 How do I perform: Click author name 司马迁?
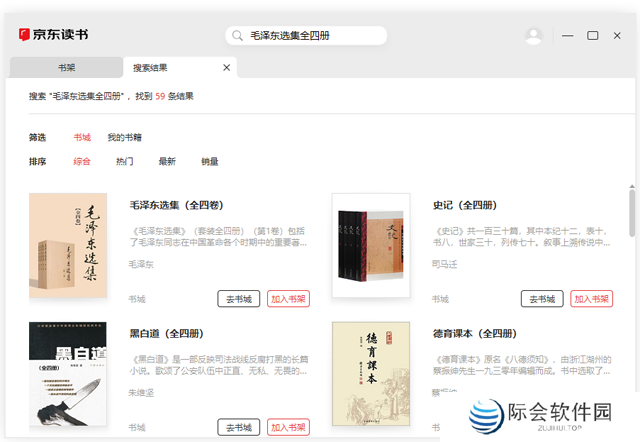pos(444,264)
